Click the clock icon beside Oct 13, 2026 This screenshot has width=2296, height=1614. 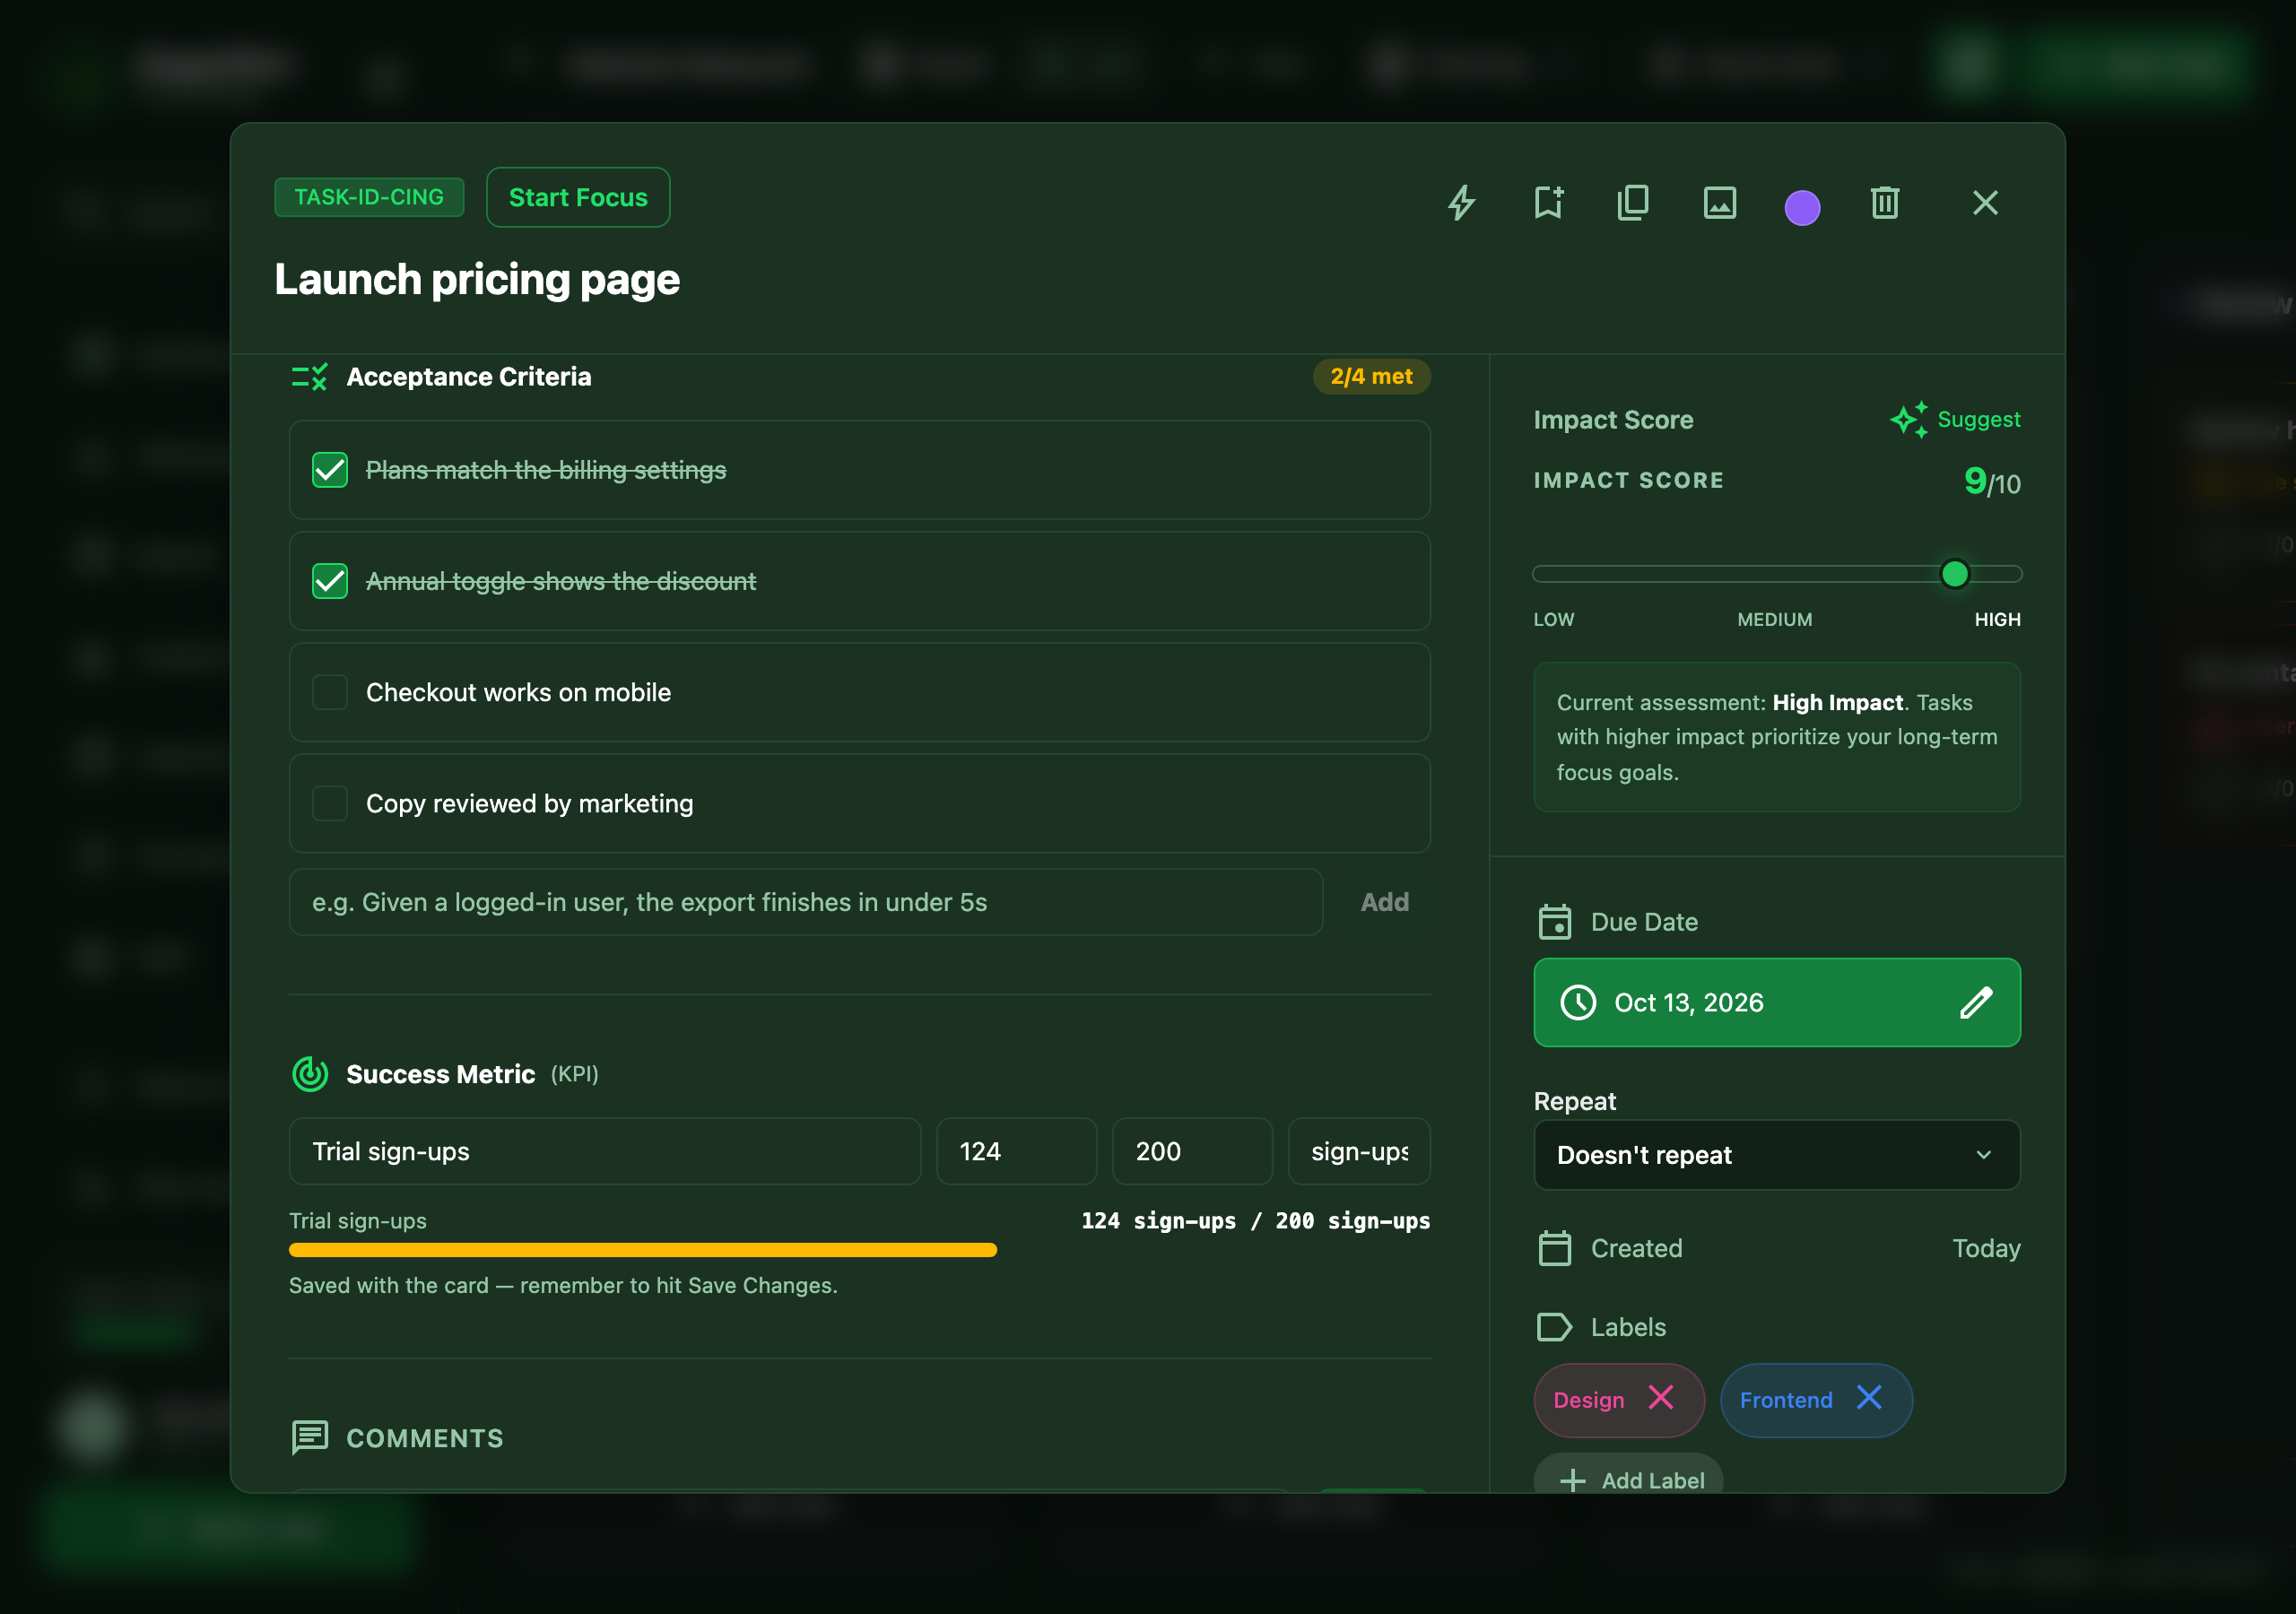(x=1578, y=1002)
